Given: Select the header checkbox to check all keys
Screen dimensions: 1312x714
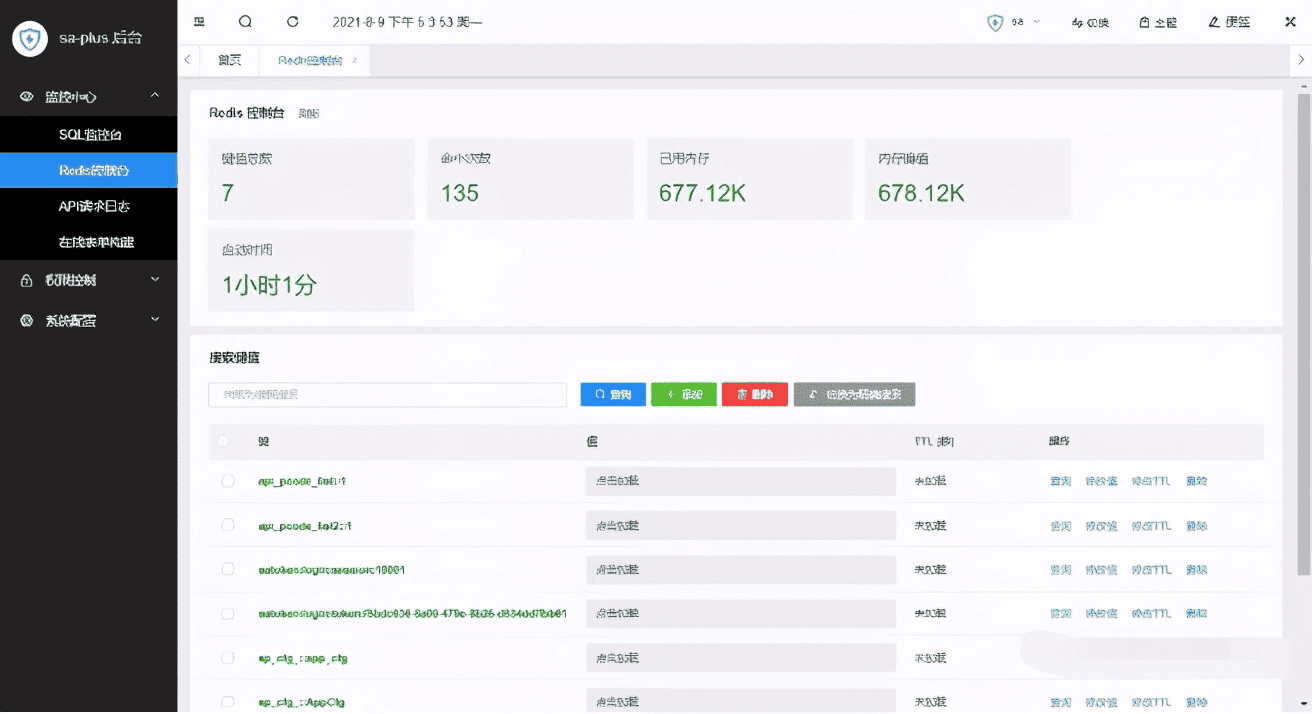Looking at the screenshot, I should tap(223, 441).
